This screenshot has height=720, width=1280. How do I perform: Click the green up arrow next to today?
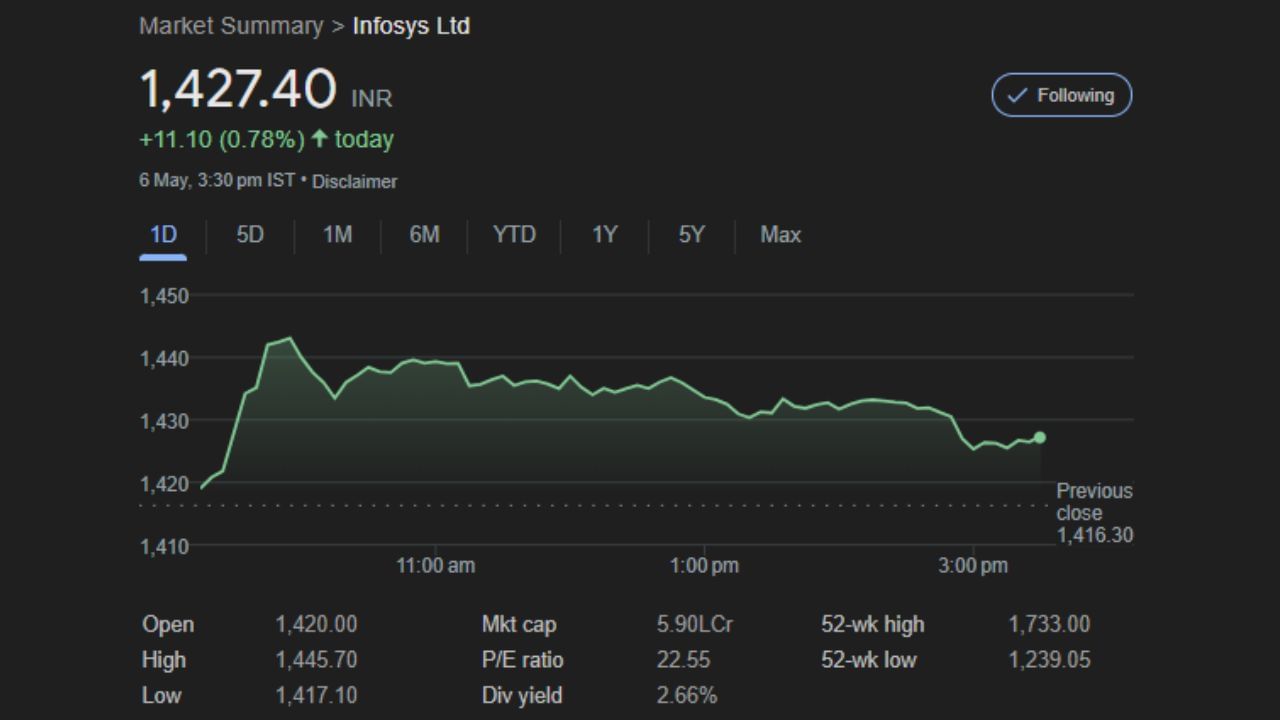point(319,139)
